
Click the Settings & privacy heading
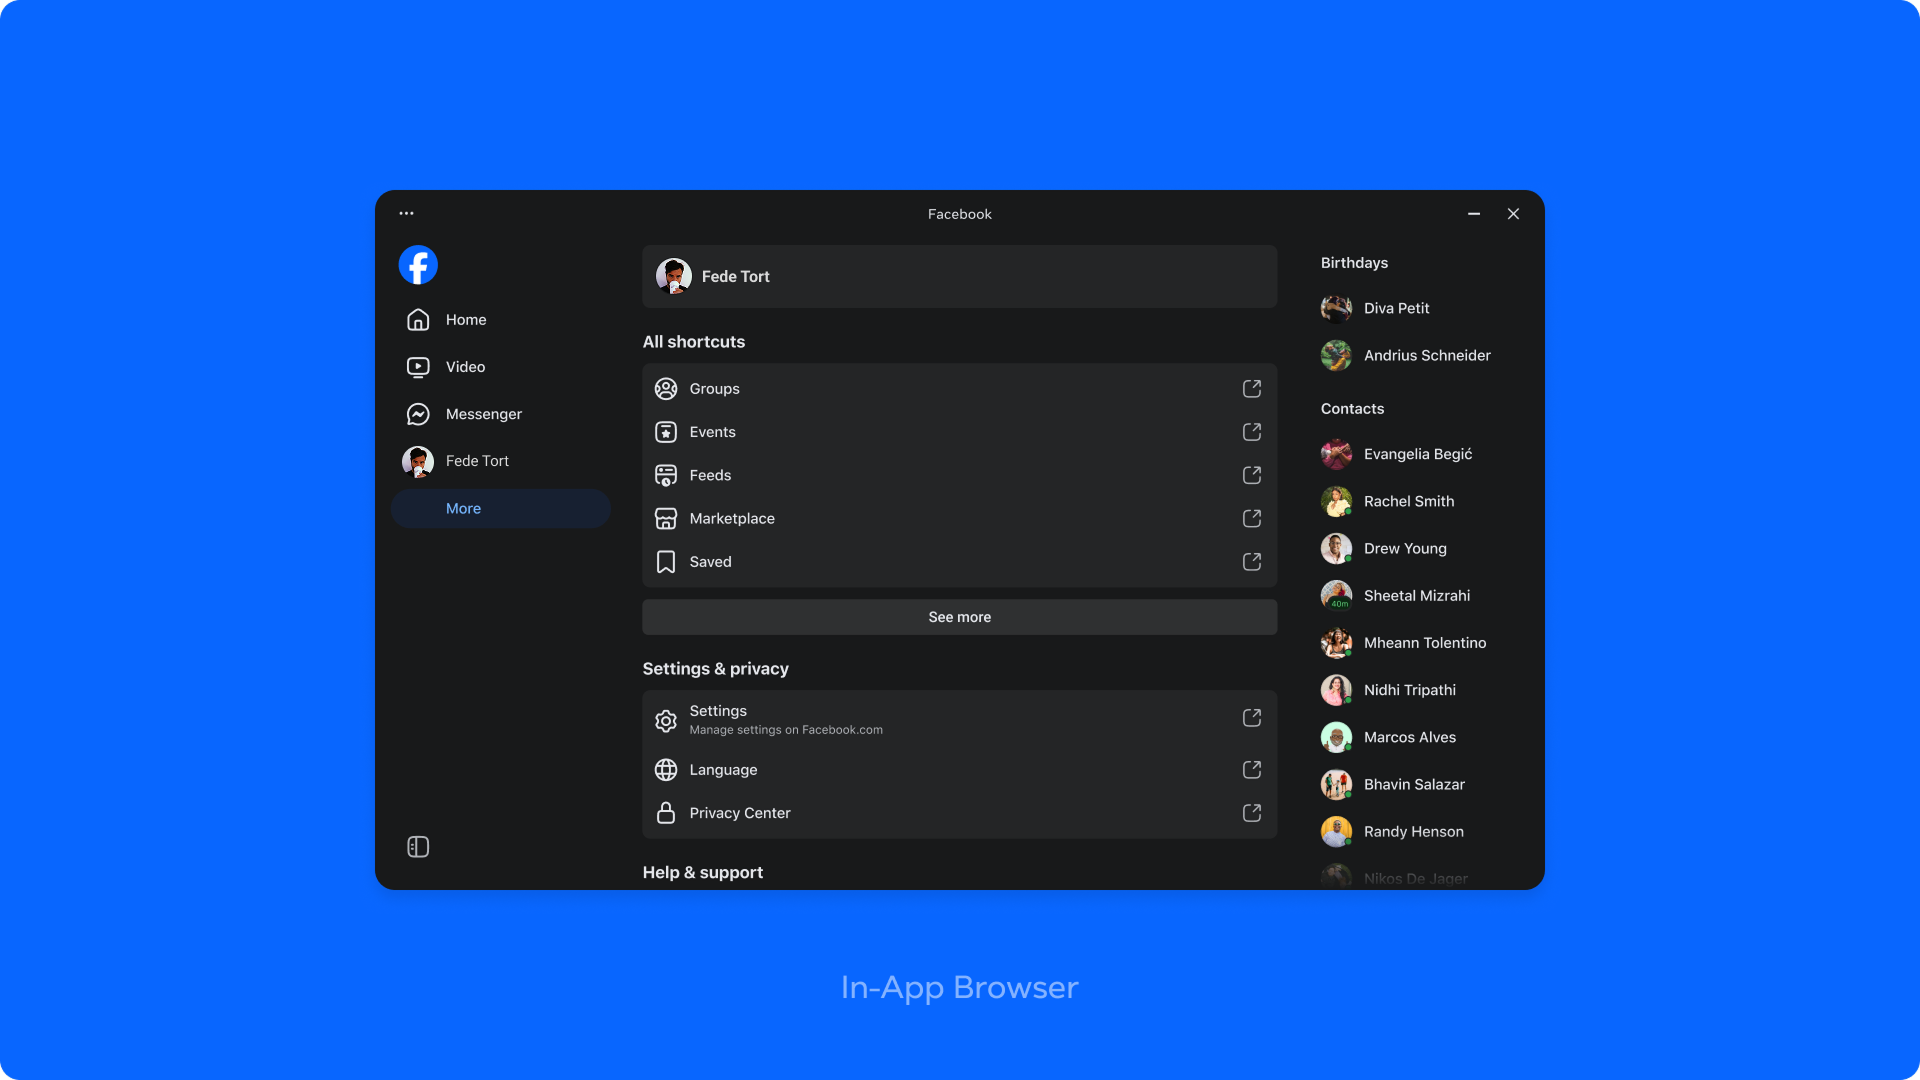[715, 669]
